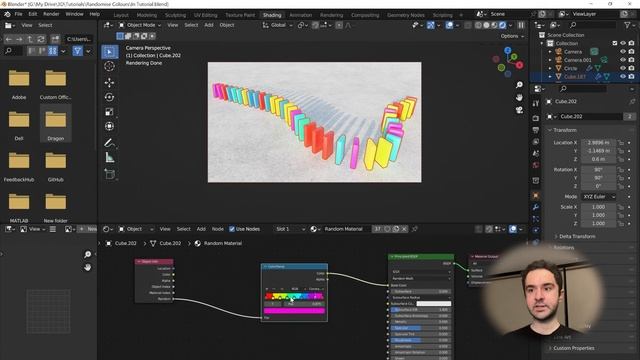This screenshot has width=640, height=360.
Task: Open the GitHub folder
Action: (x=56, y=165)
